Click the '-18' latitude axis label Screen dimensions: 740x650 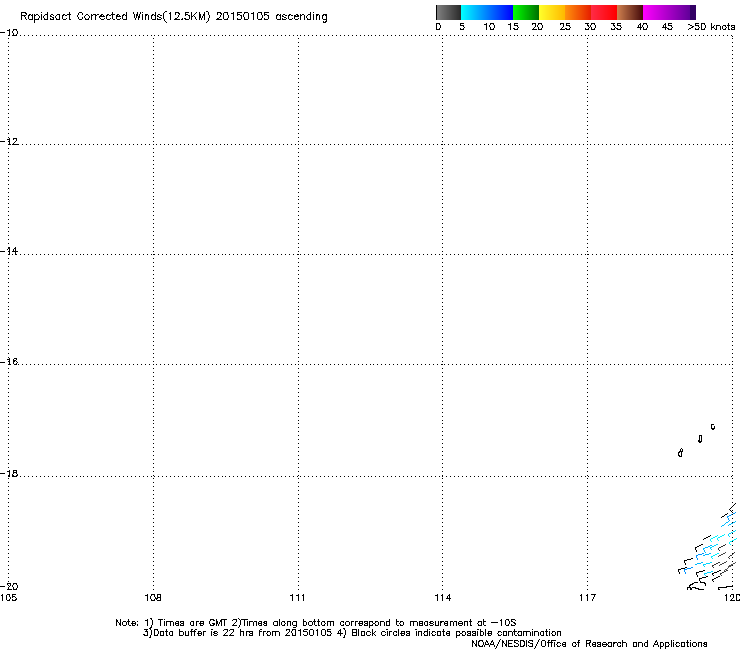[x=9, y=473]
